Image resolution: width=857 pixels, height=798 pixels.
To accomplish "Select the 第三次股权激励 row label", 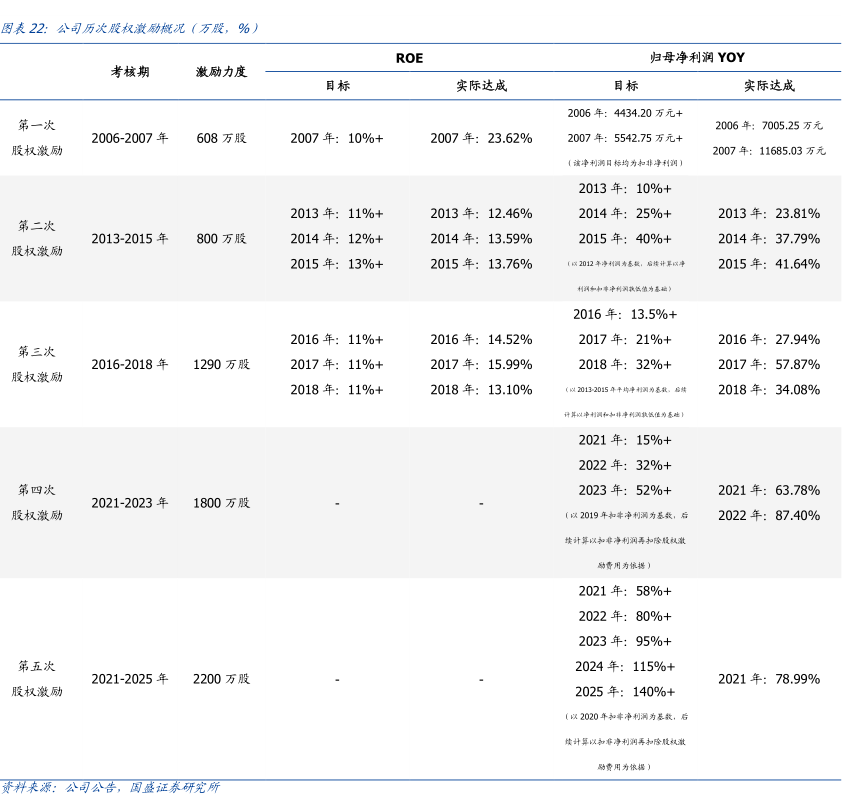I will 37,365.
